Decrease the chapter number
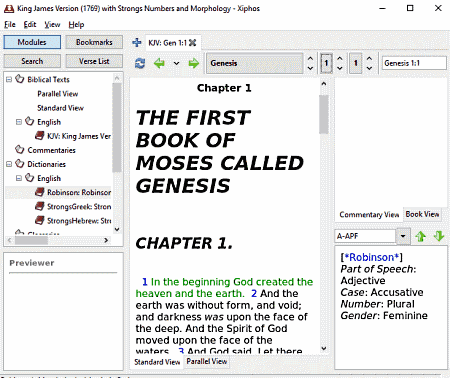450x378 pixels. [340, 68]
